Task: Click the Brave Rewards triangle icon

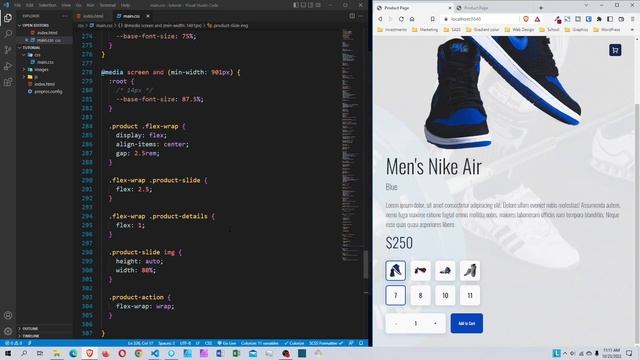Action: [x=537, y=19]
